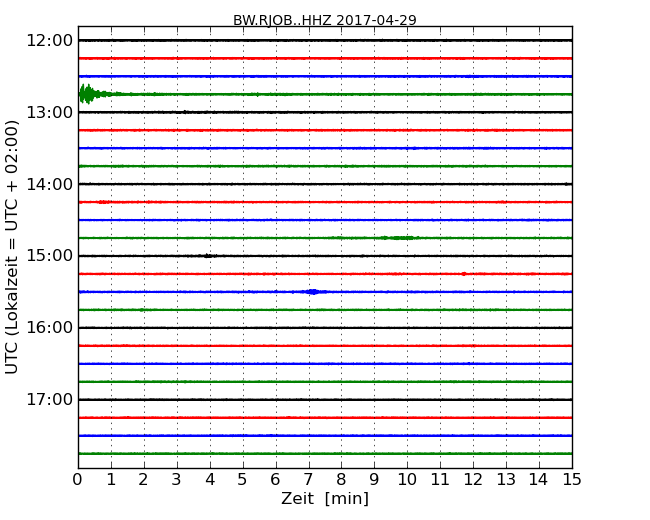Click x-axis tick label 15
The height and width of the screenshot is (520, 650).
(572, 480)
